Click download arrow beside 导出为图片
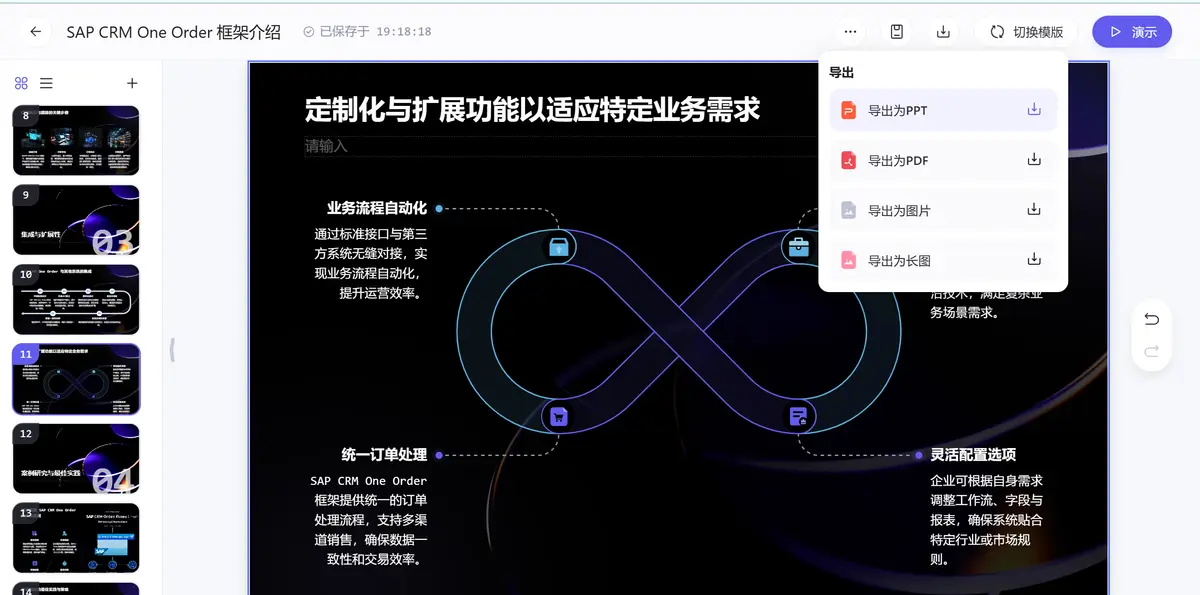 [1034, 210]
